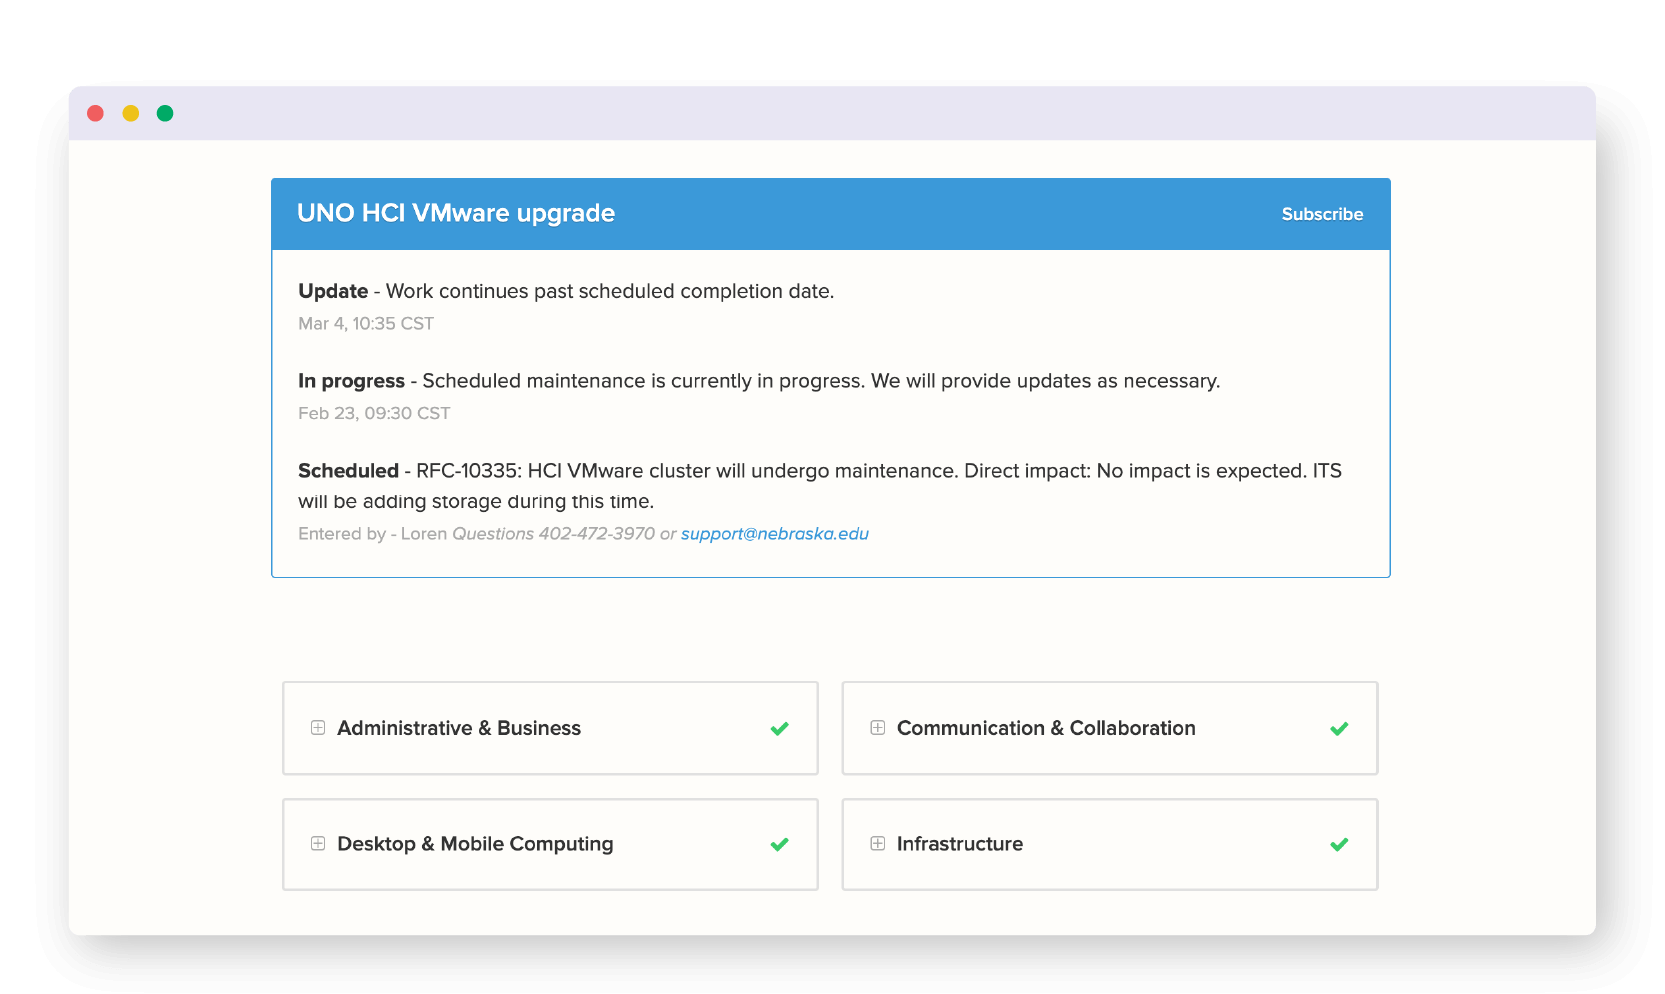Screen dimensions: 1665x994
Task: Click the red window close dot
Action: pyautogui.click(x=96, y=113)
